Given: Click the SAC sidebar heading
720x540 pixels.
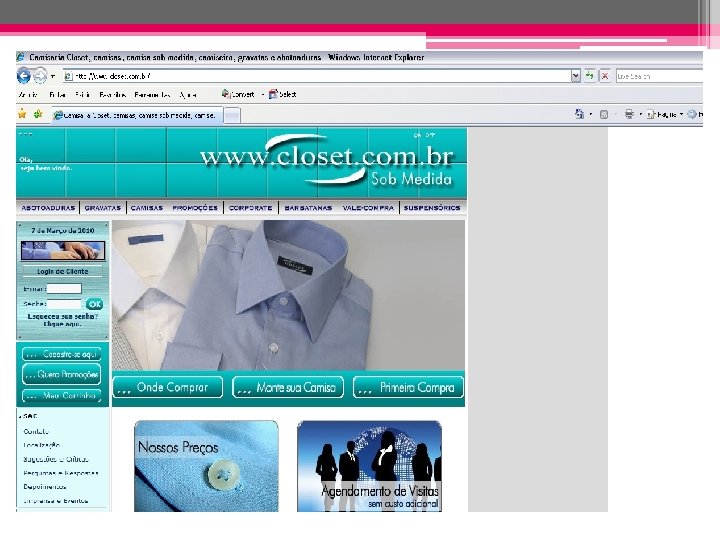Looking at the screenshot, I should tap(28, 416).
